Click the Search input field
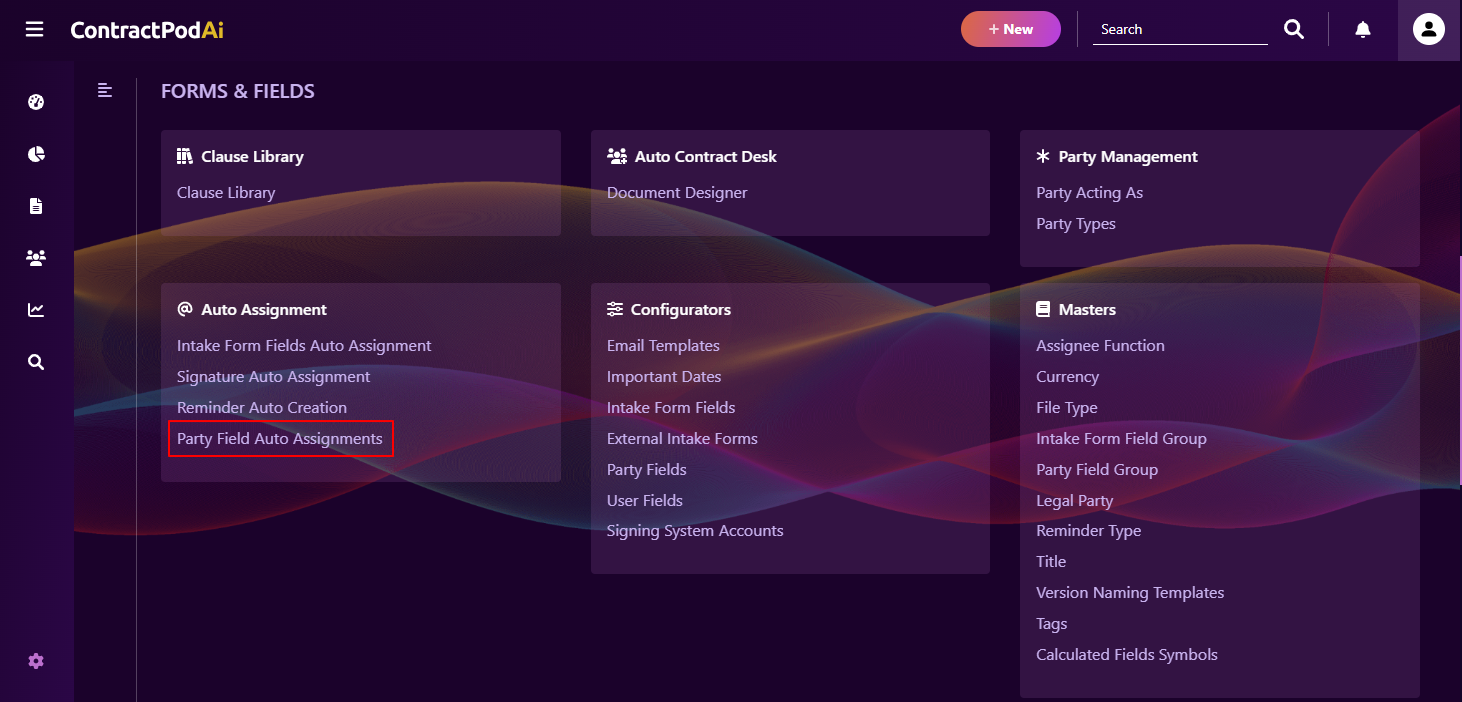Screen dimensions: 1462x702 point(1180,29)
